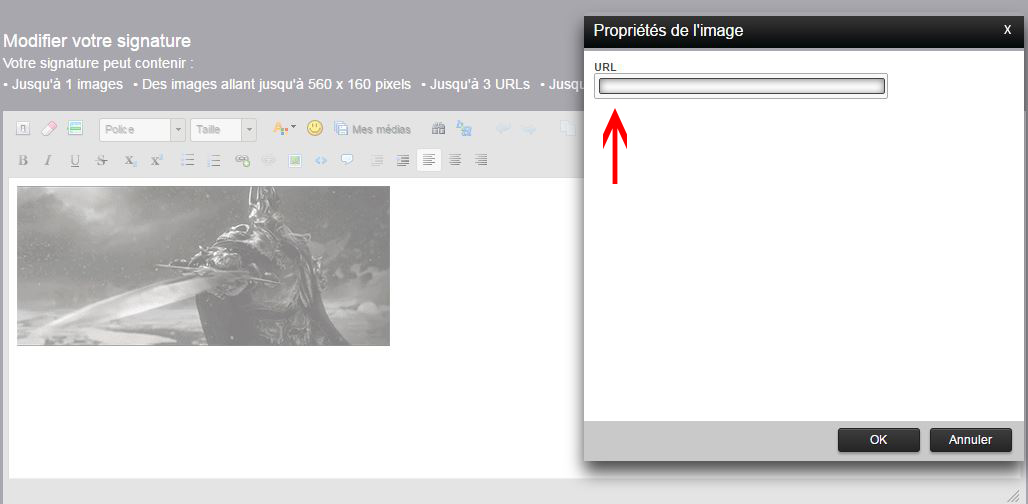Insert a numbered list
The image size is (1028, 504).
pyautogui.click(x=214, y=160)
